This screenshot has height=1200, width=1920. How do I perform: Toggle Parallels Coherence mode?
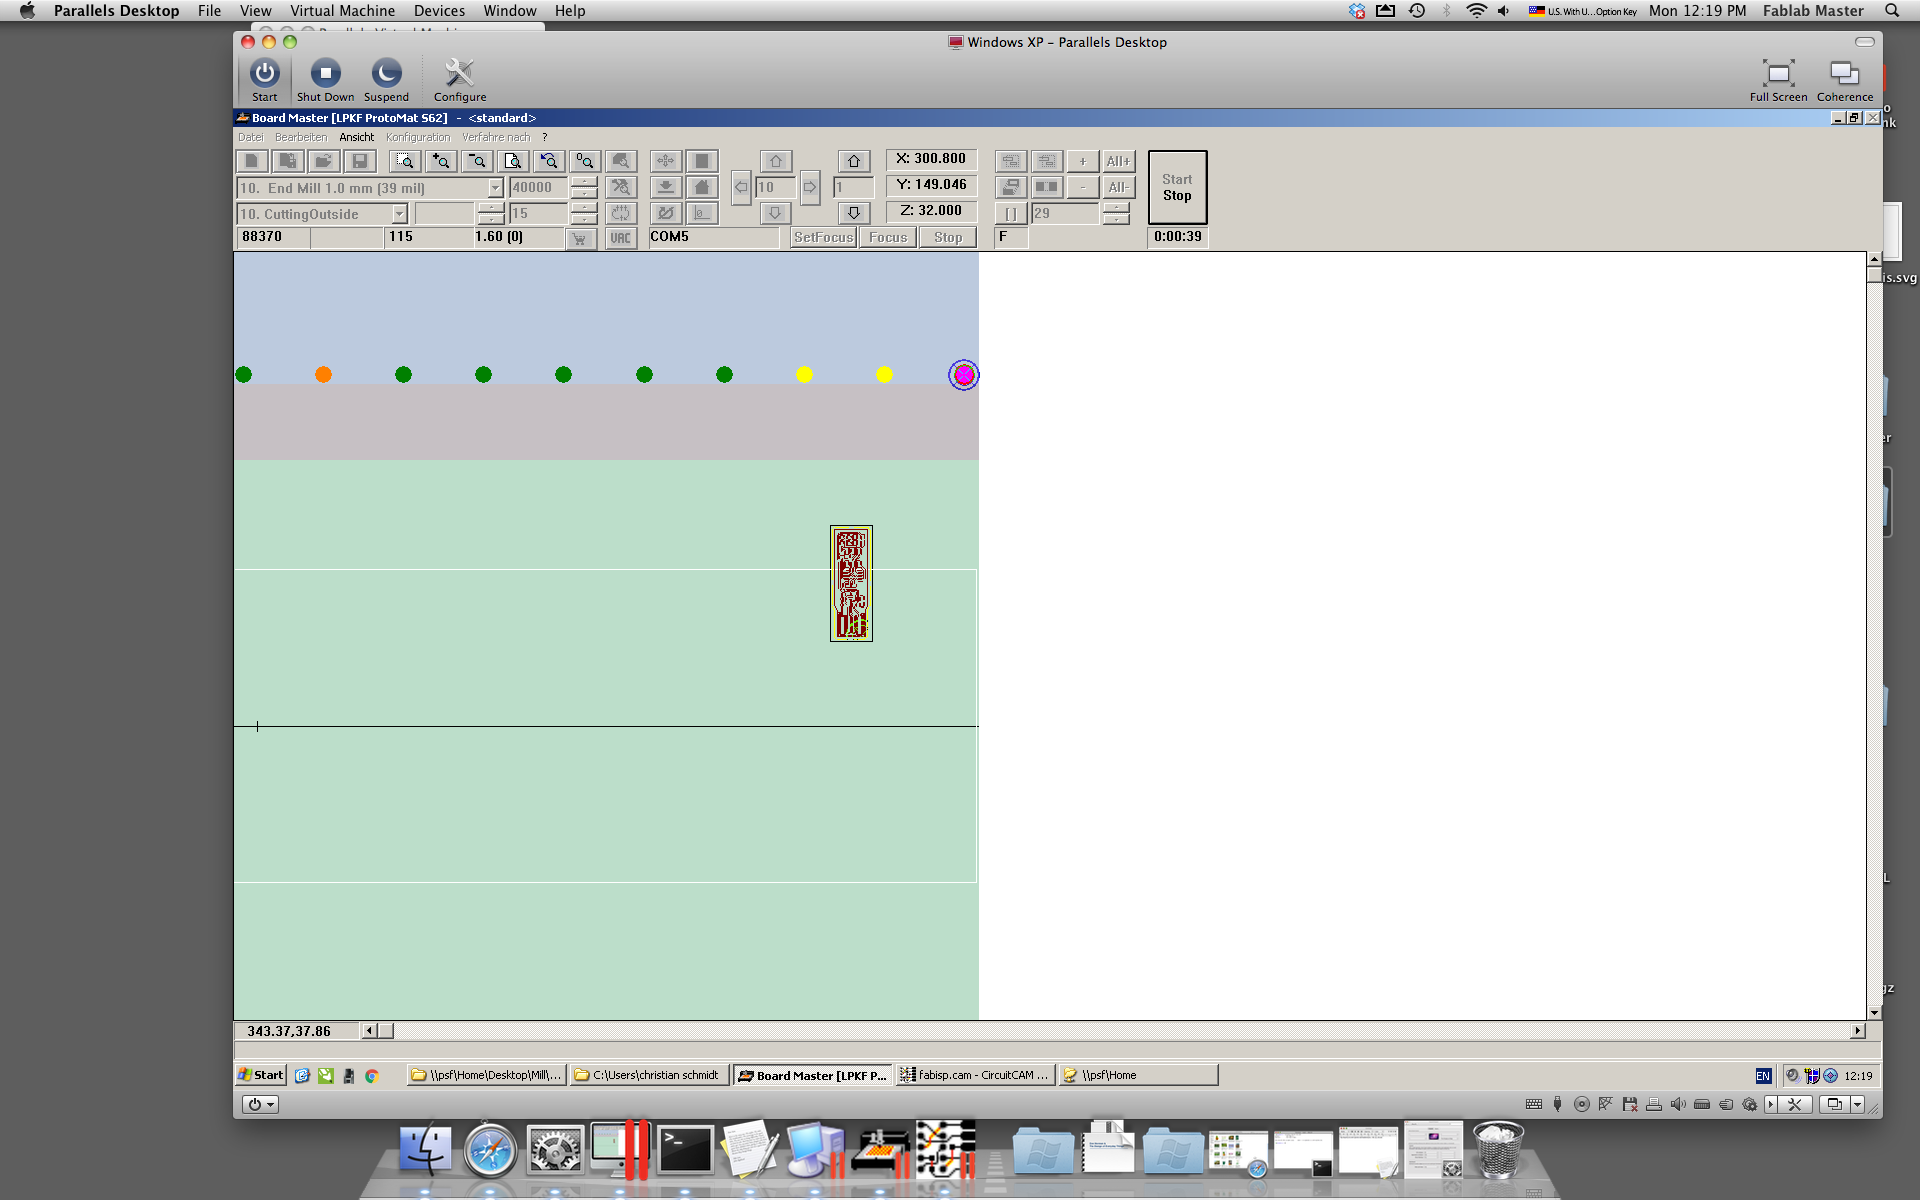[x=1844, y=80]
